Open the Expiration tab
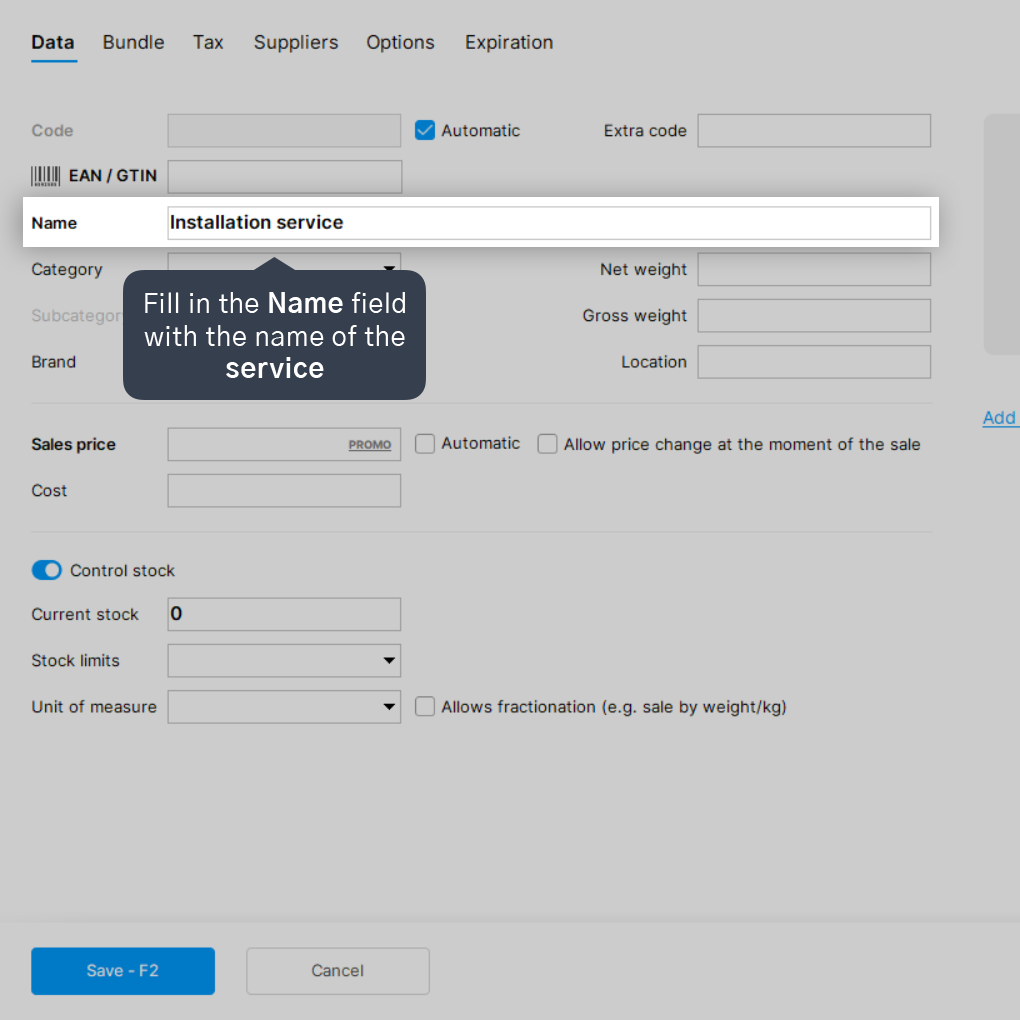This screenshot has height=1020, width=1020. tap(509, 42)
